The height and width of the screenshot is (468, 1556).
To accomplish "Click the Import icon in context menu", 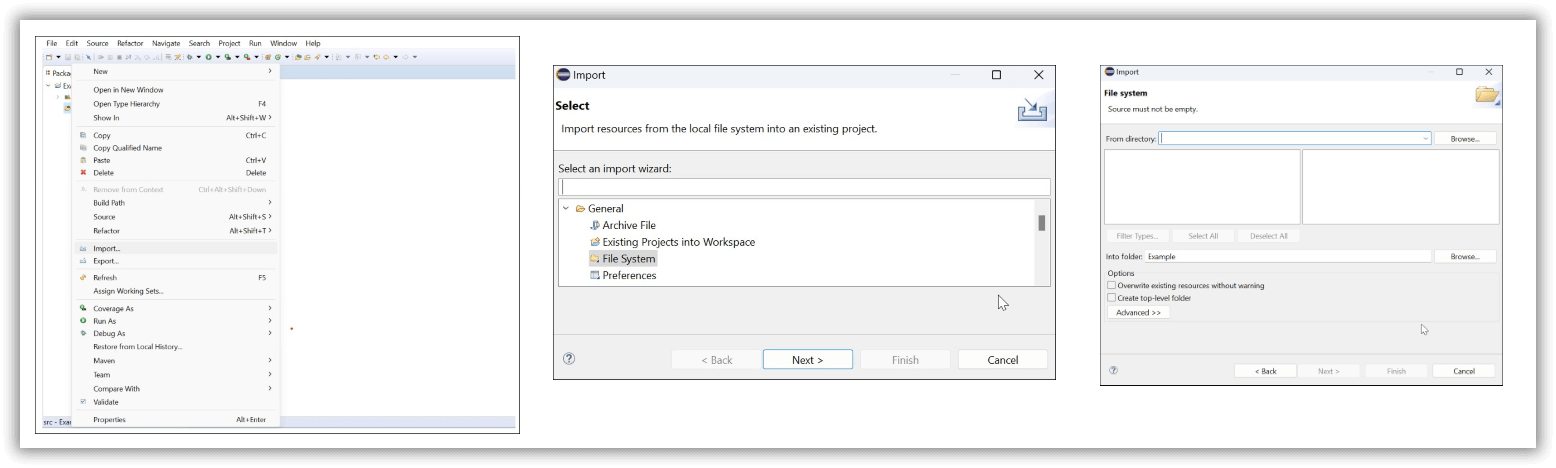I will tap(83, 248).
